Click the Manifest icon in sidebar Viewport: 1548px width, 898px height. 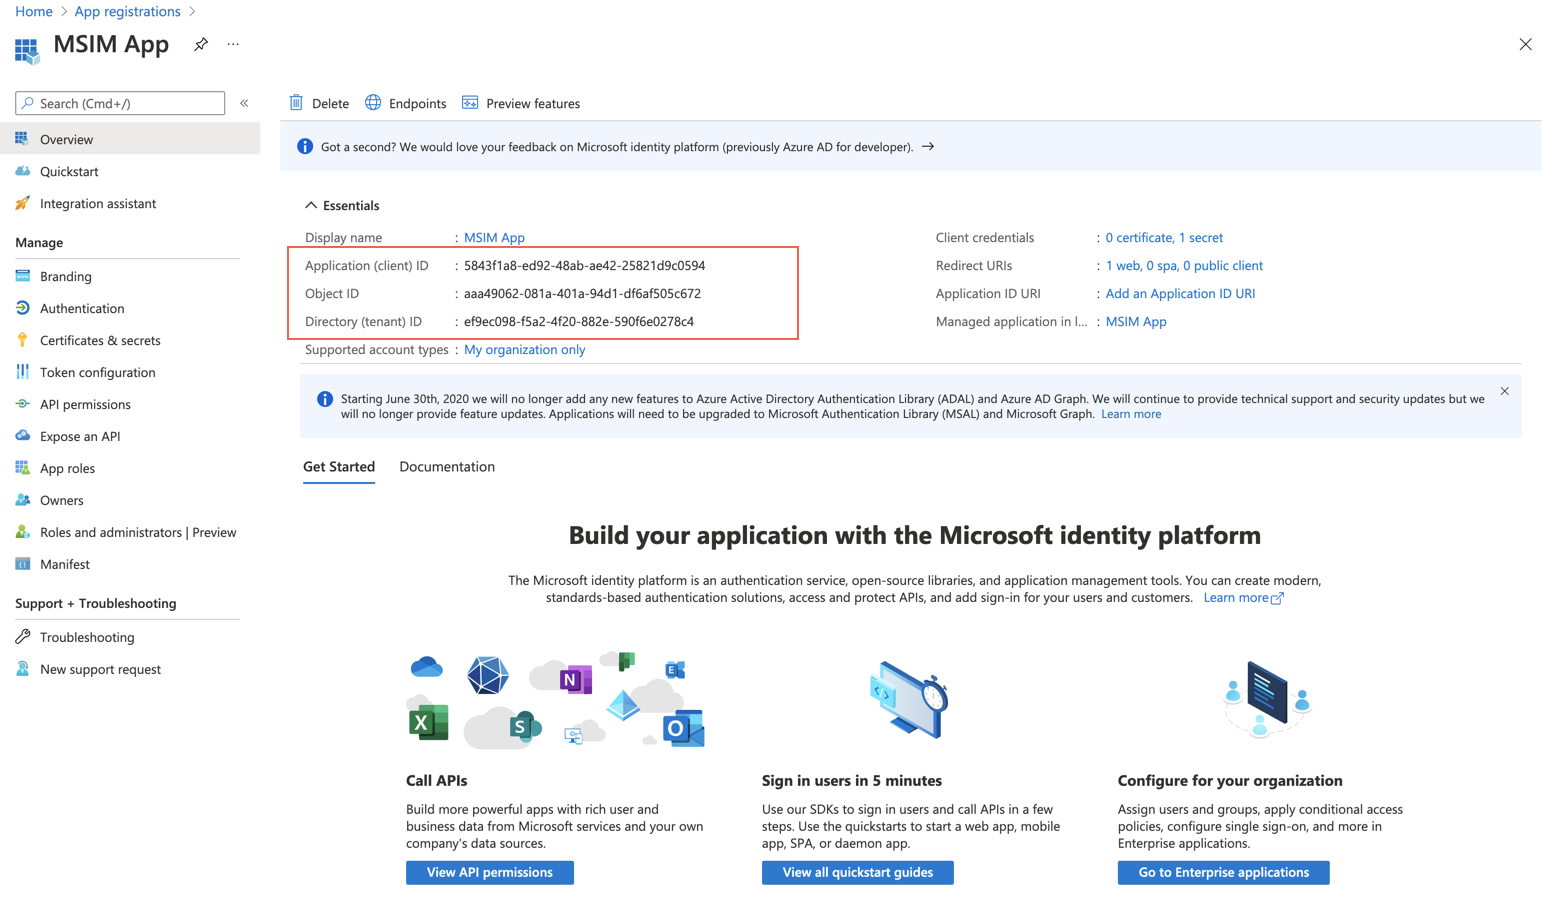point(22,564)
